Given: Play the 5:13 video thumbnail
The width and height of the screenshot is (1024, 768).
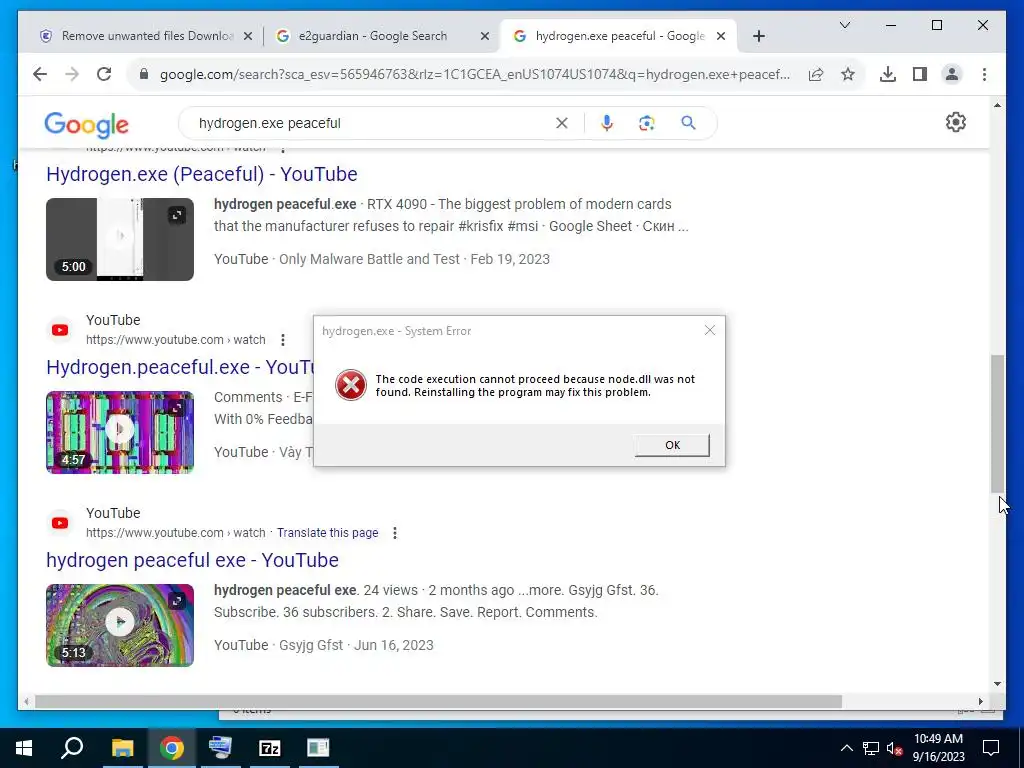Looking at the screenshot, I should click(x=120, y=625).
